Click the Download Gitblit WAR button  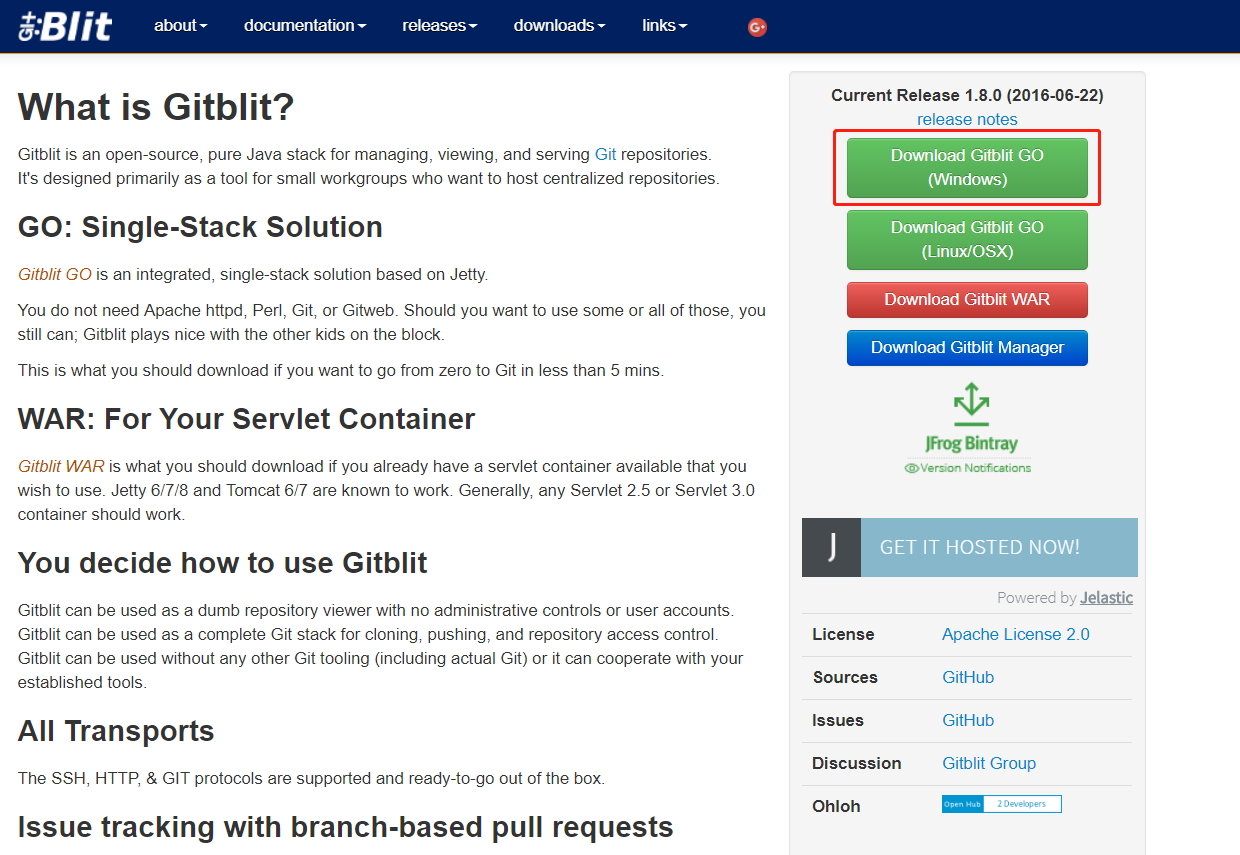[967, 300]
